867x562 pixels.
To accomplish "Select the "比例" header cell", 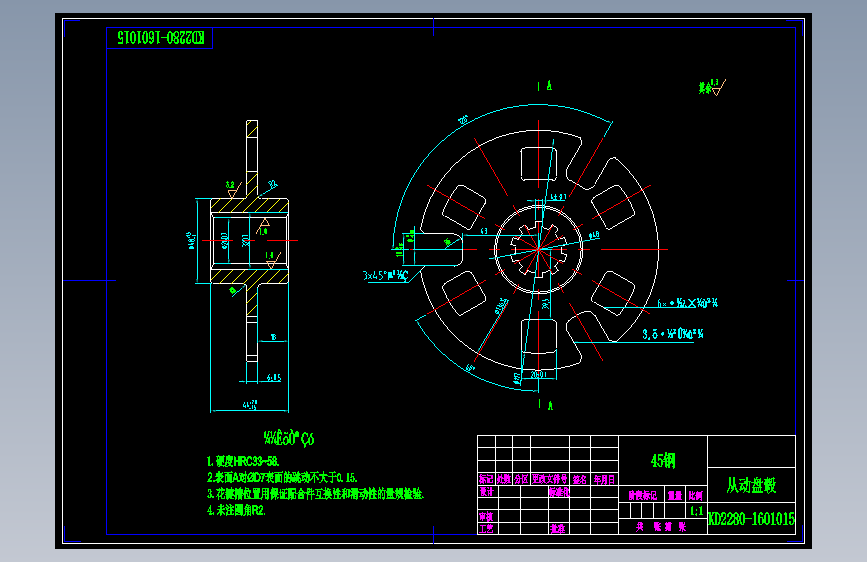I will pyautogui.click(x=696, y=496).
